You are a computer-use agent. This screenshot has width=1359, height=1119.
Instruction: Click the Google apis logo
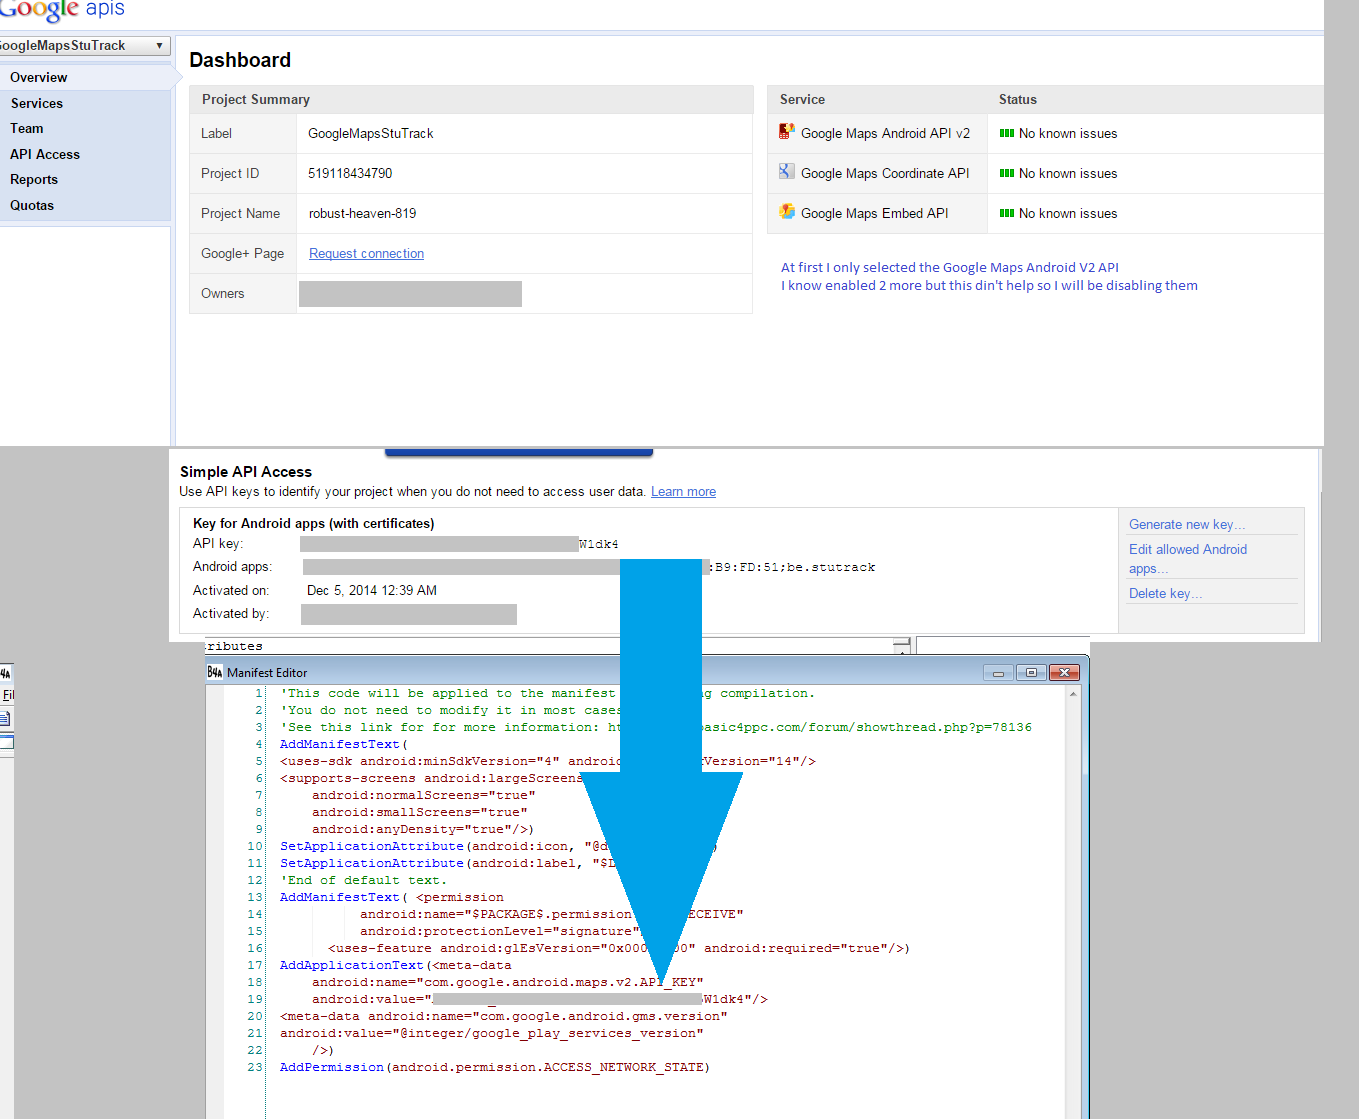62,10
